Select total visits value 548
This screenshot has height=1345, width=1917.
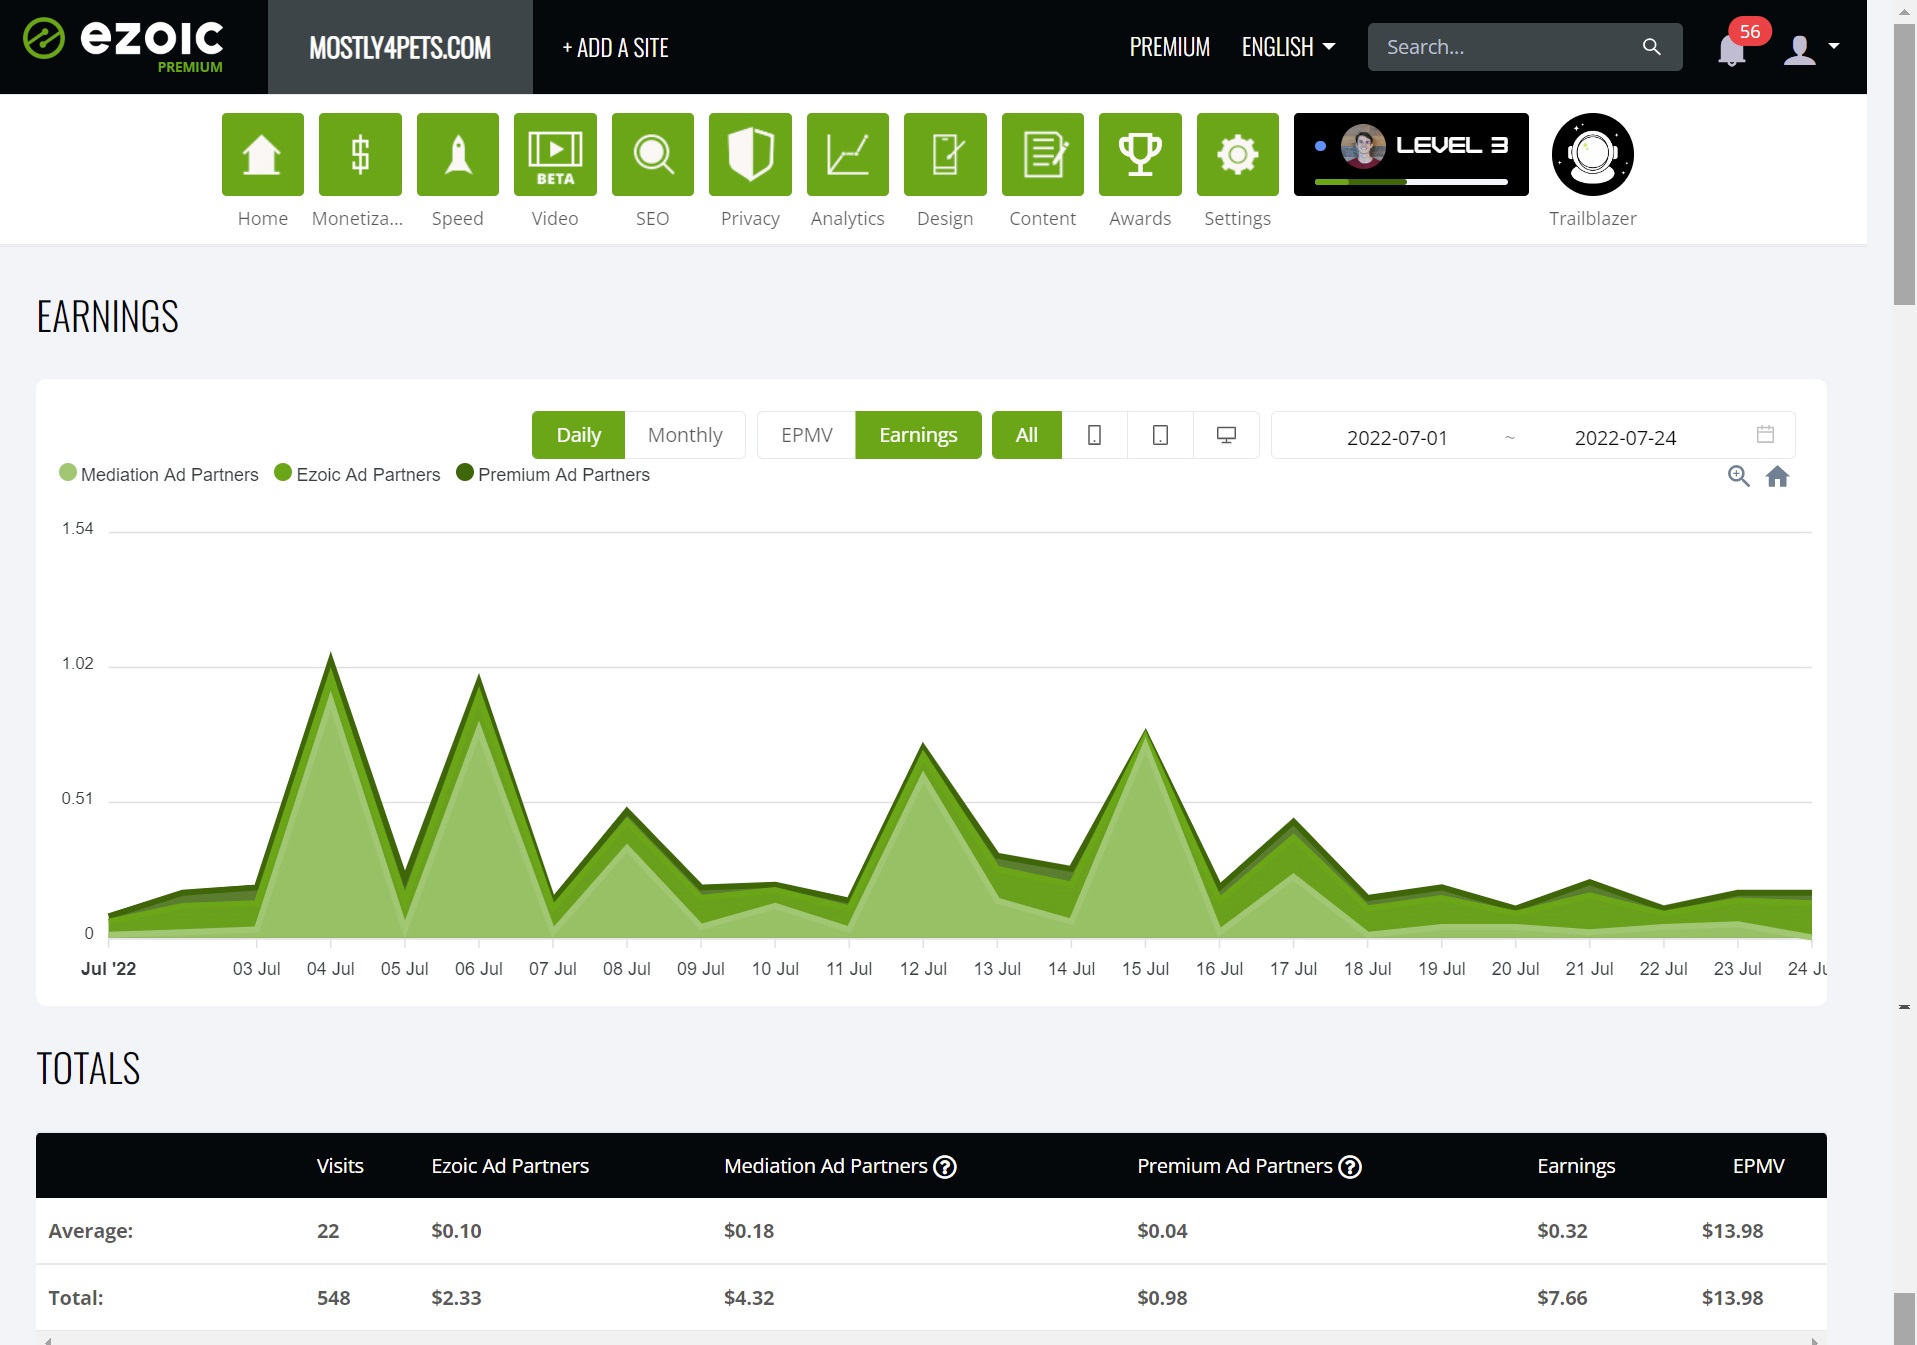click(x=333, y=1298)
